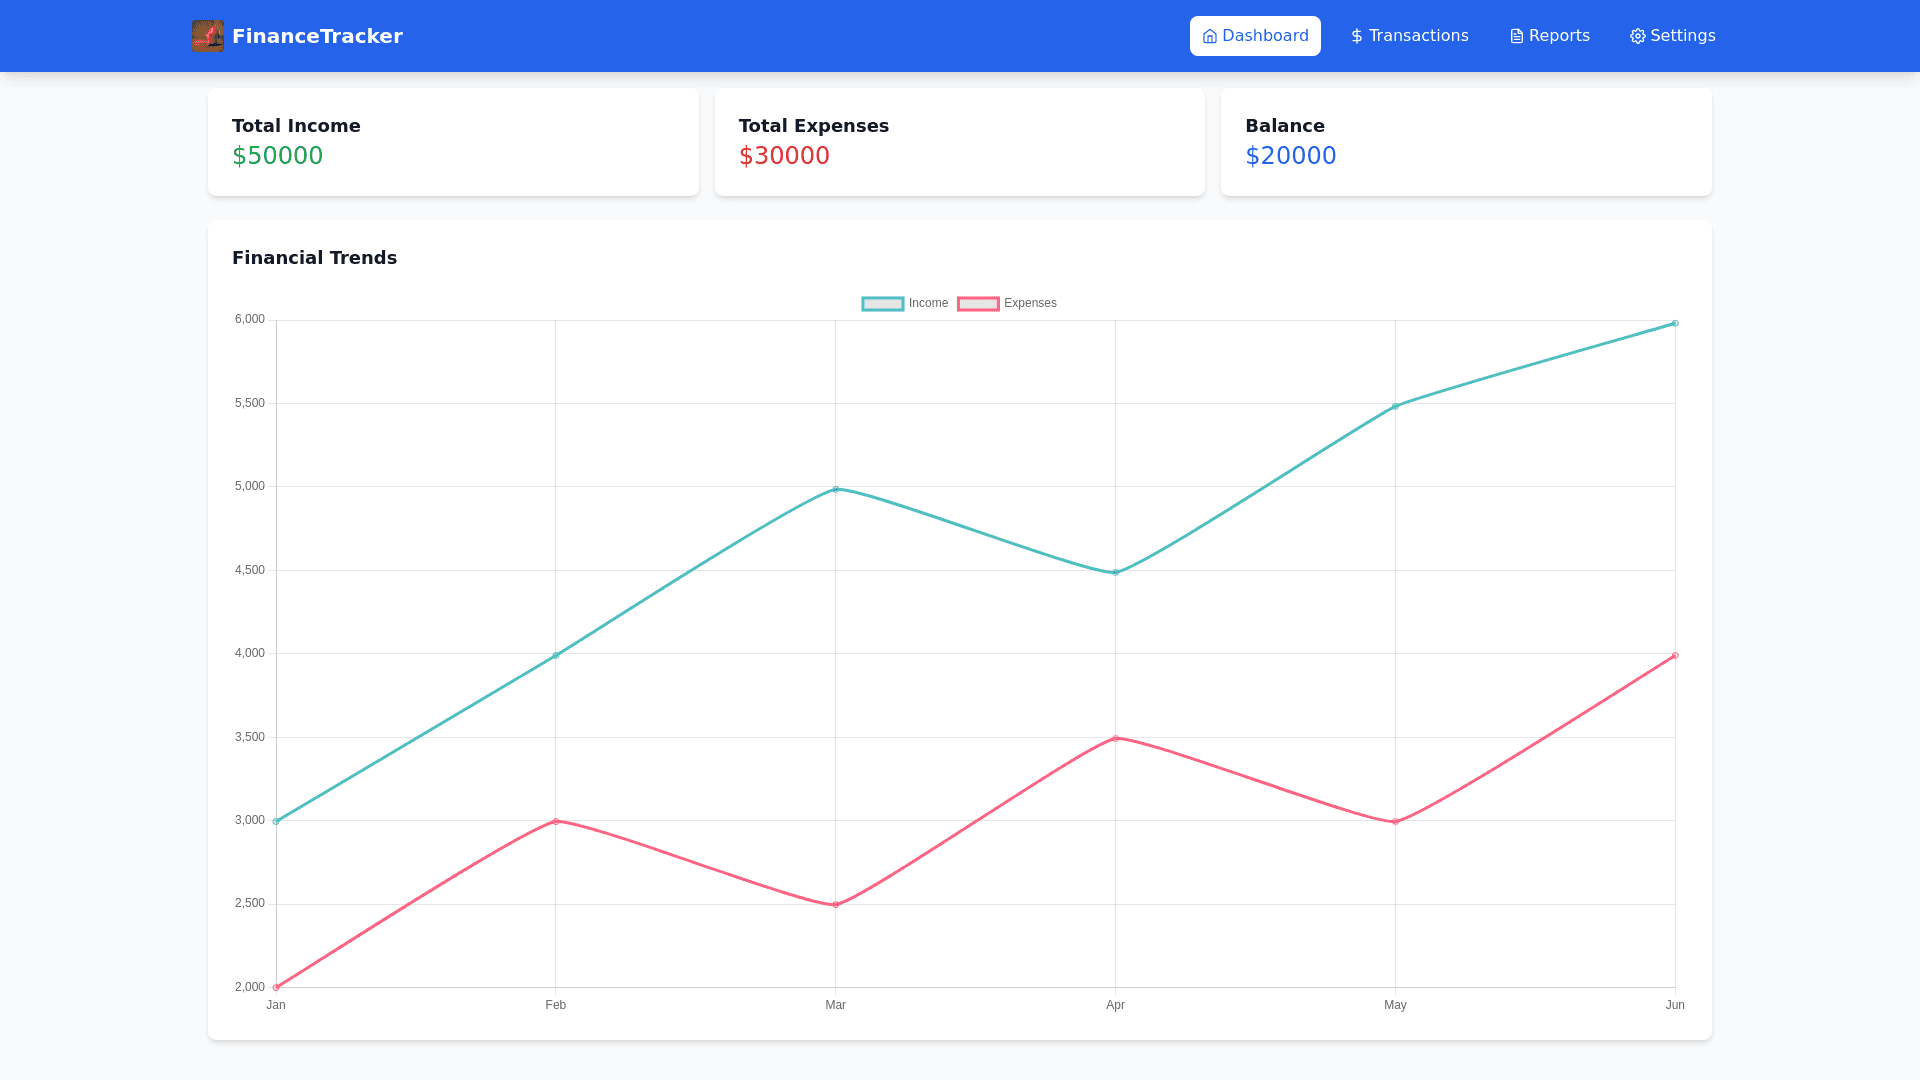1920x1080 pixels.
Task: Toggle the Expenses series legend swatch
Action: 978,304
